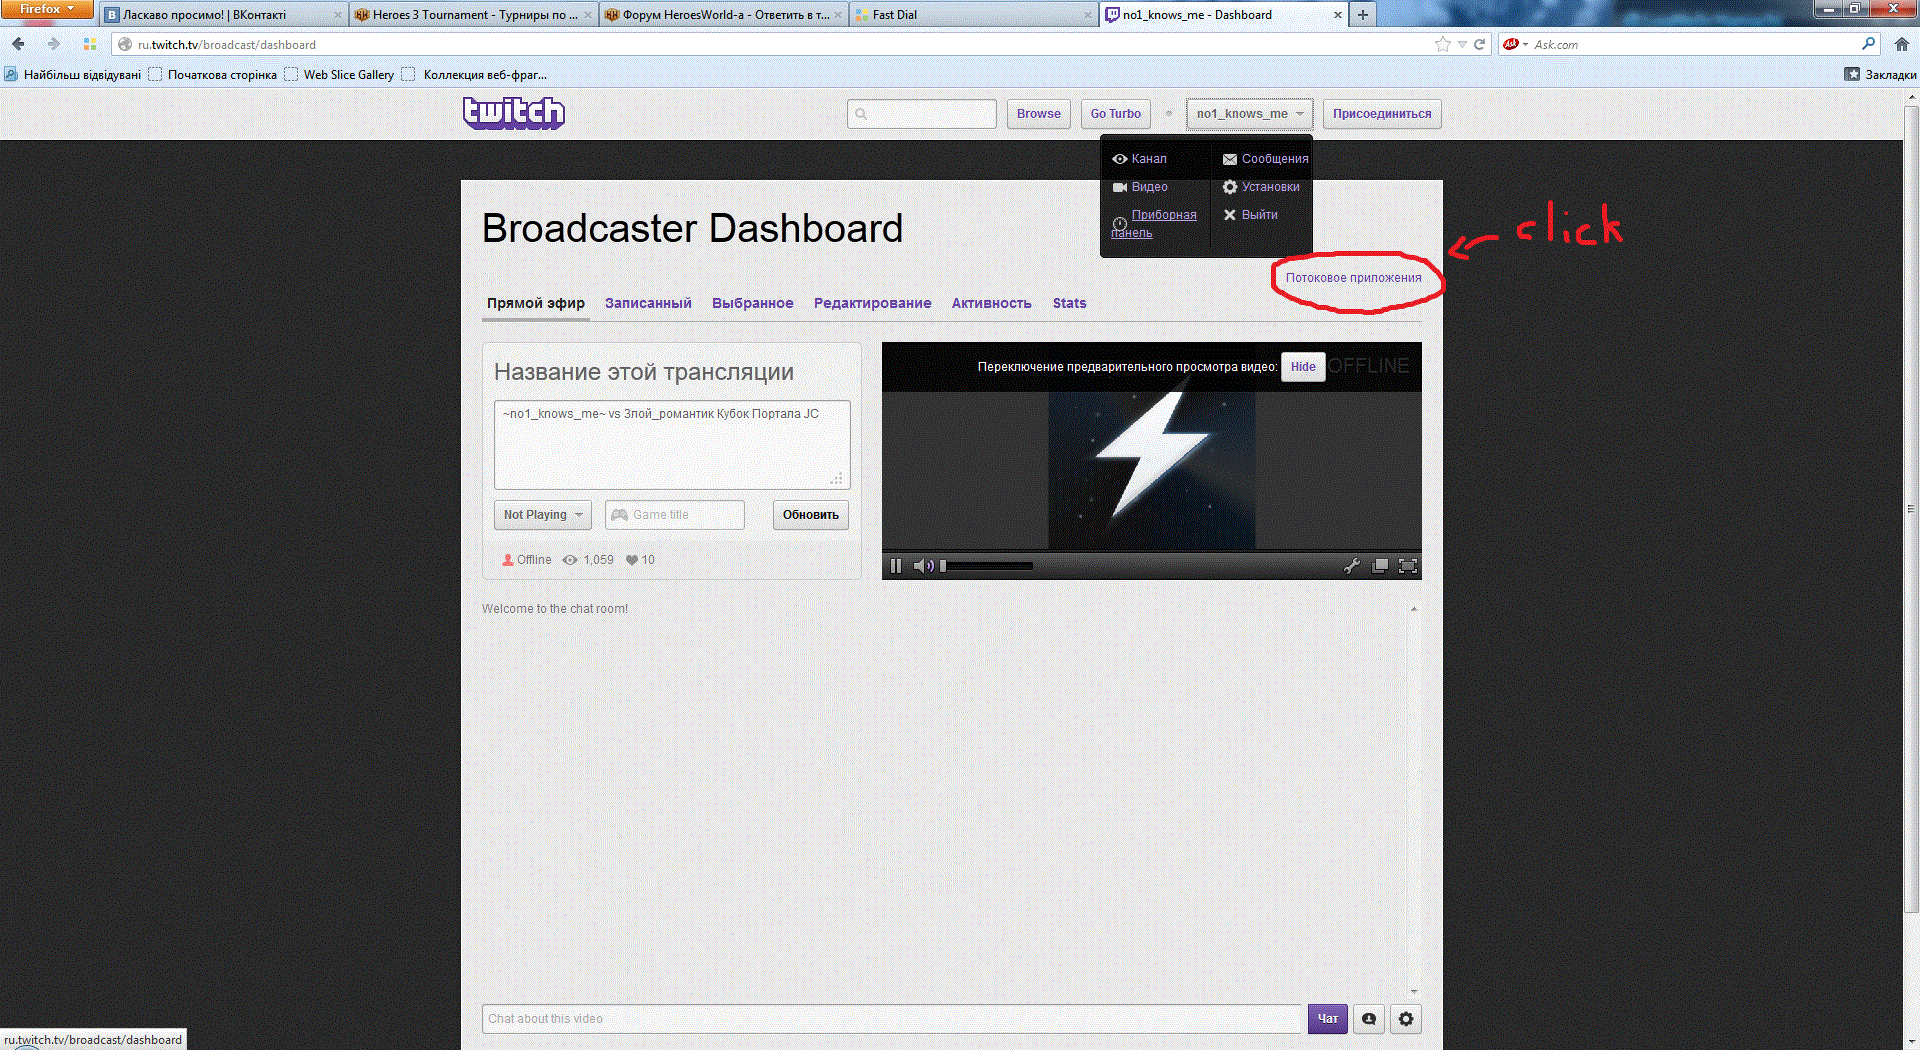Open the Firefox application menu

46,9
